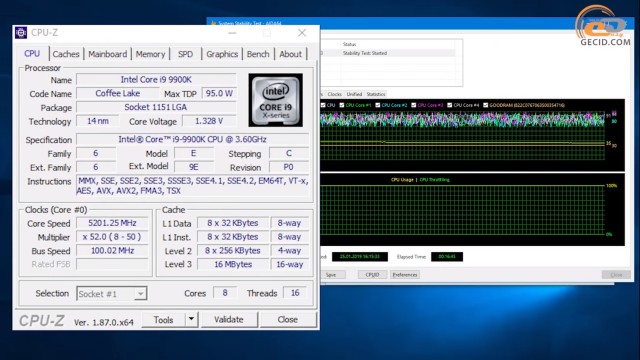Open the SPD tab
Viewport: 640px width, 360px height.
click(x=185, y=54)
